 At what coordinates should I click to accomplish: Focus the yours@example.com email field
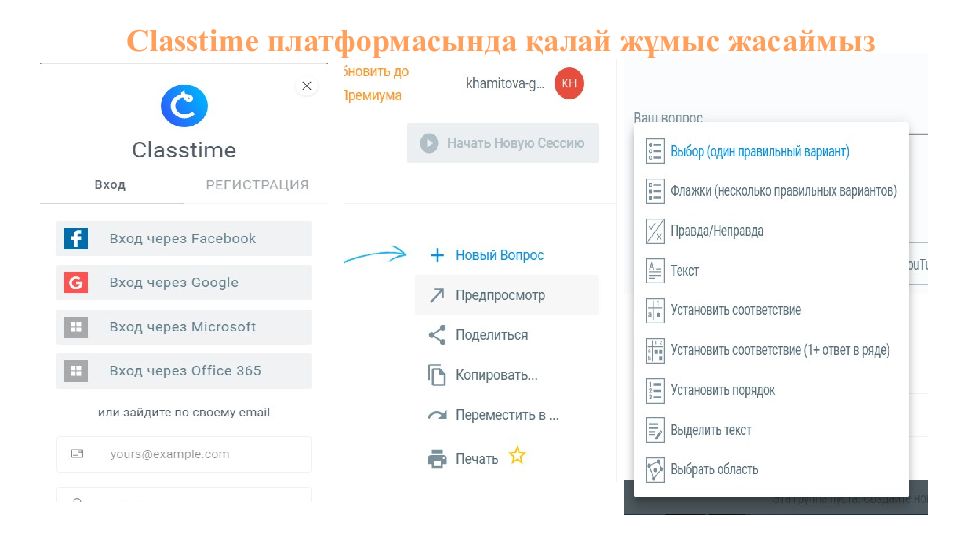(184, 454)
